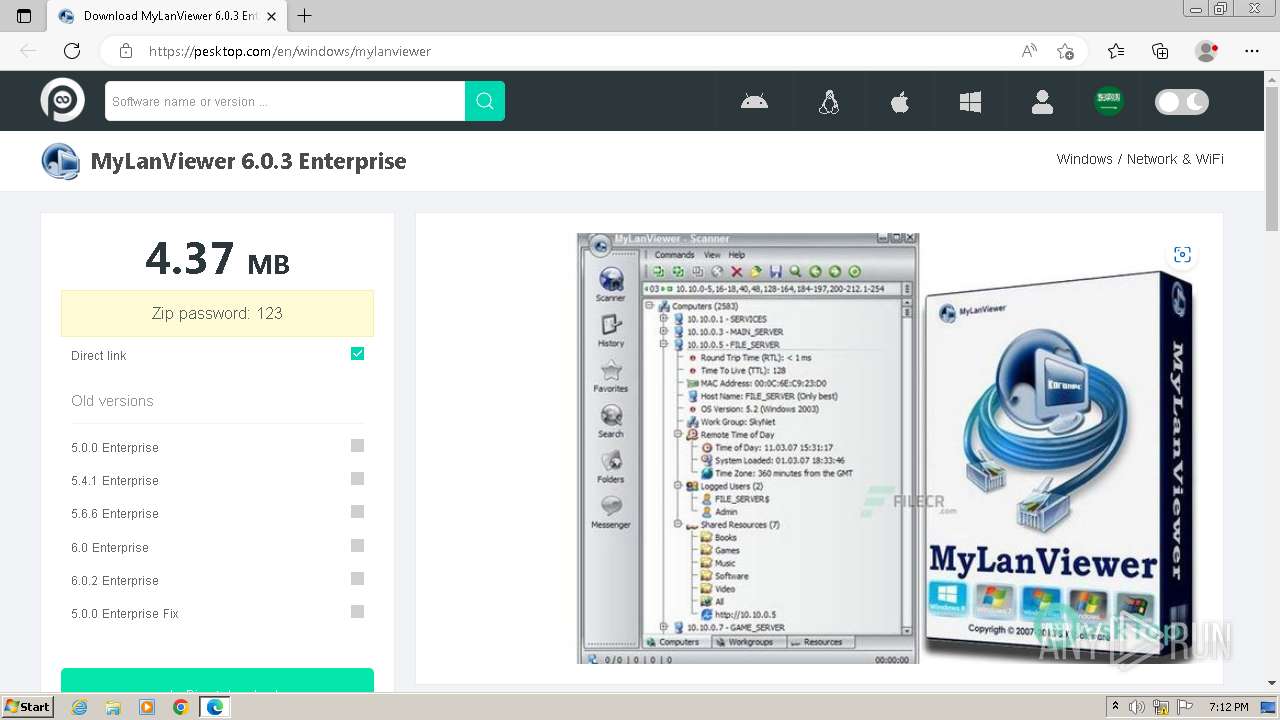Viewport: 1280px width, 720px height.
Task: Check the 5.0.0 Enterprise checkbox
Action: click(357, 446)
